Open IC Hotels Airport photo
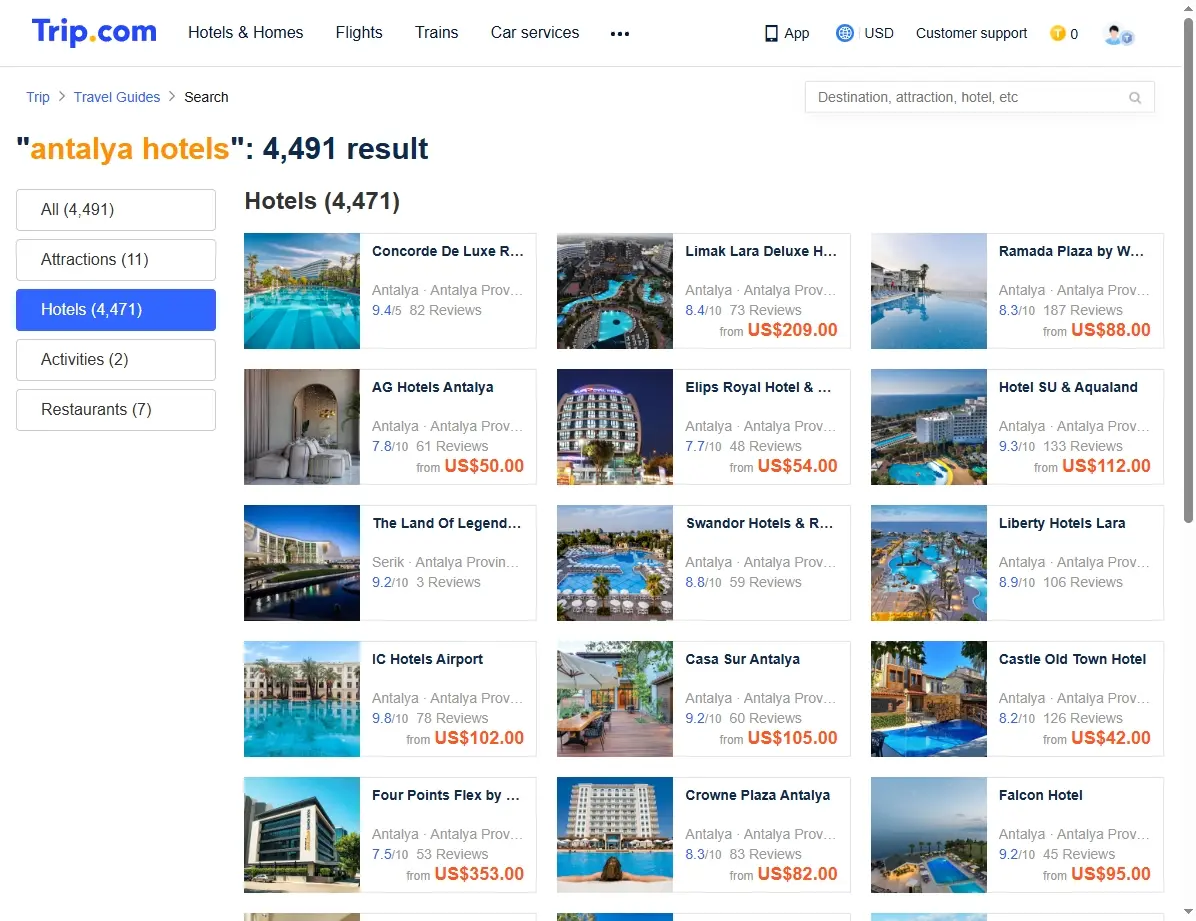This screenshot has width=1196, height=921. [x=302, y=698]
